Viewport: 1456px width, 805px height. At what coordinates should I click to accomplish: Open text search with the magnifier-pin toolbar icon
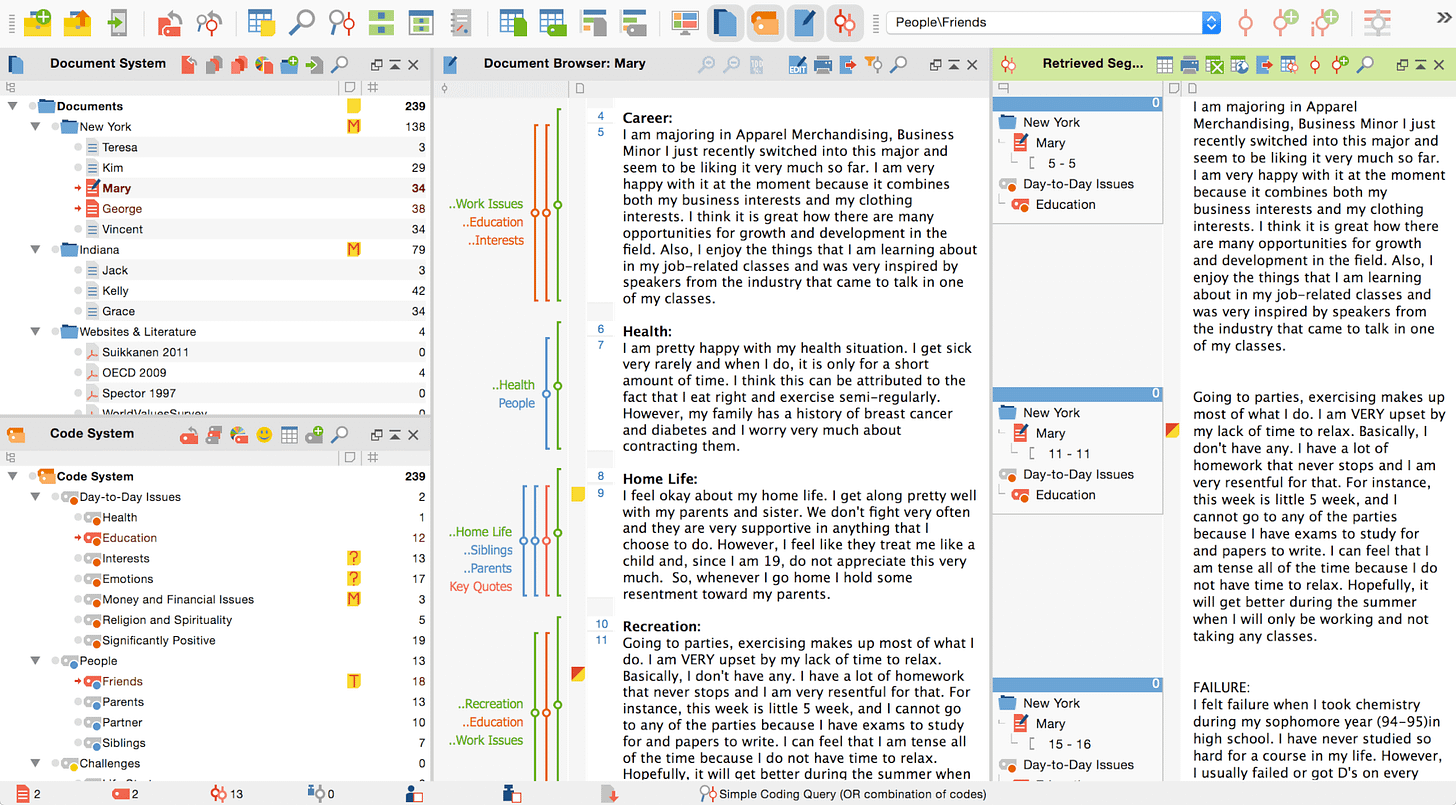click(x=342, y=21)
